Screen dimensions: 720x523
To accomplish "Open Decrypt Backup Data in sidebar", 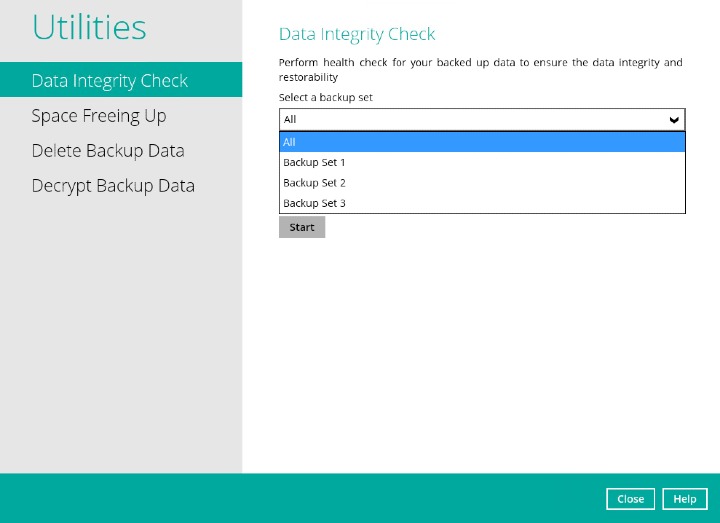I will (x=113, y=186).
